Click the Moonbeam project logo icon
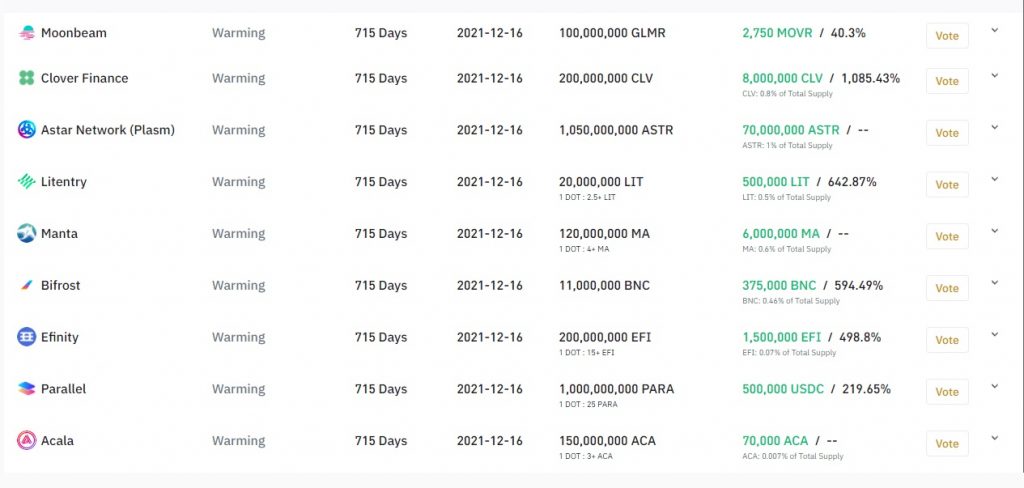Image resolution: width=1024 pixels, height=488 pixels. (27, 33)
